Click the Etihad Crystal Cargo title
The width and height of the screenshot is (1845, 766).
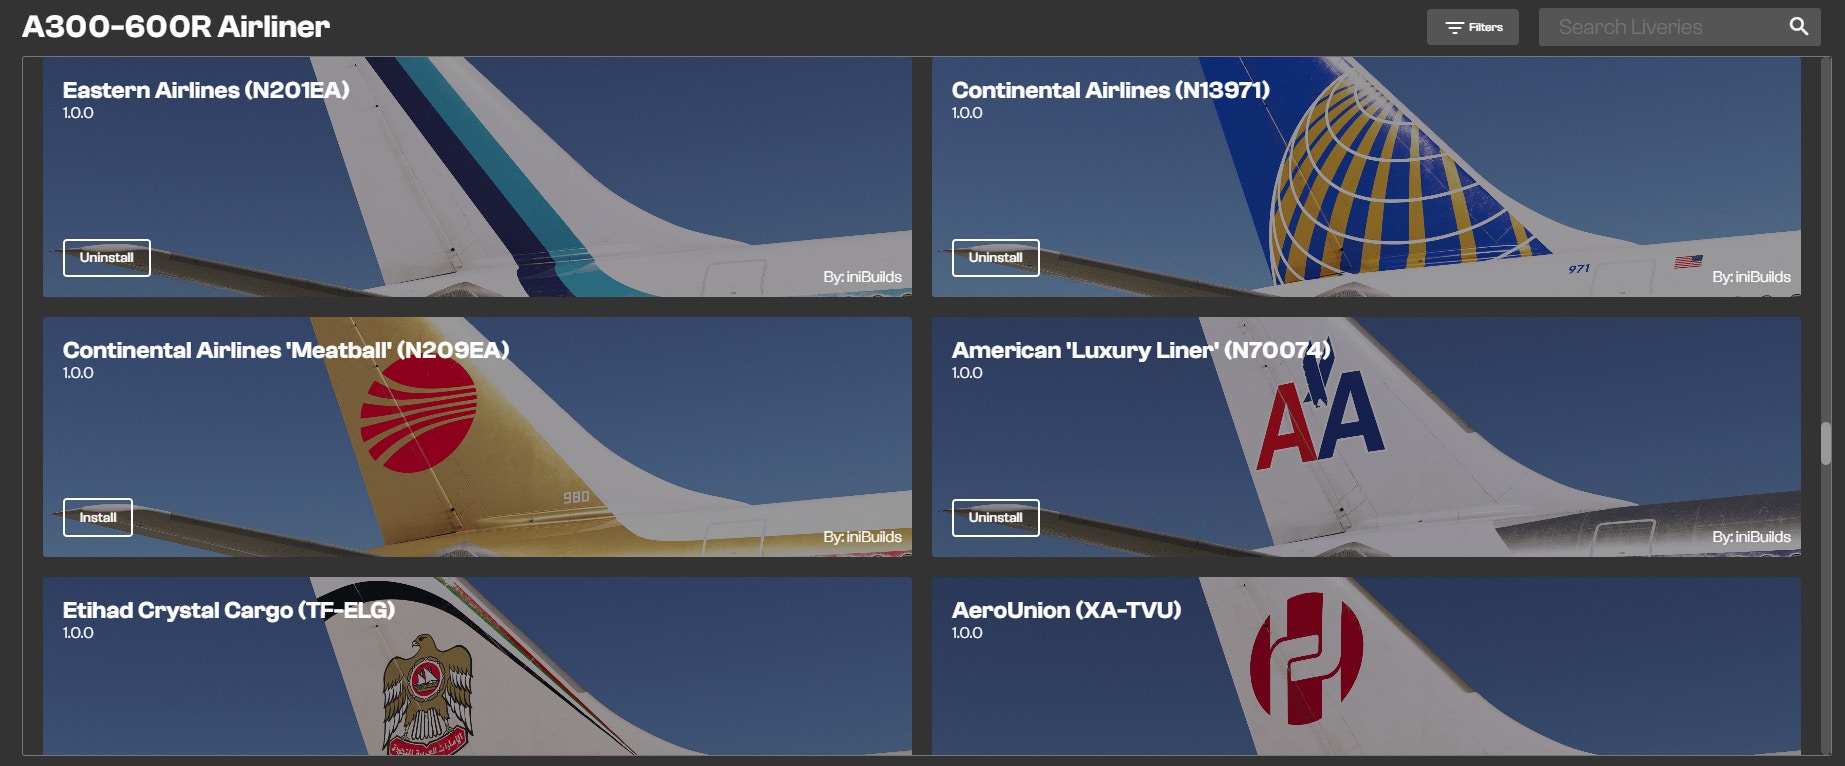(x=229, y=610)
